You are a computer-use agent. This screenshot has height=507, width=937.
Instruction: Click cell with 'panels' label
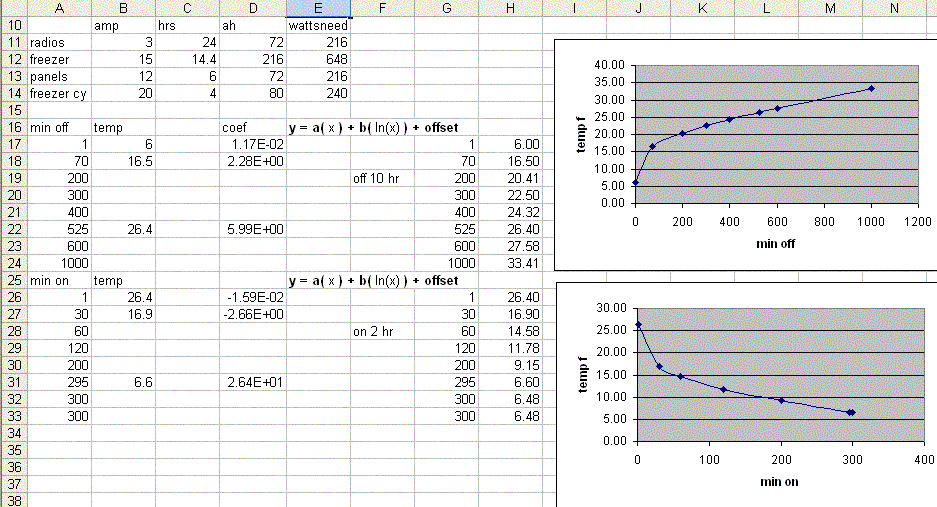[60, 77]
